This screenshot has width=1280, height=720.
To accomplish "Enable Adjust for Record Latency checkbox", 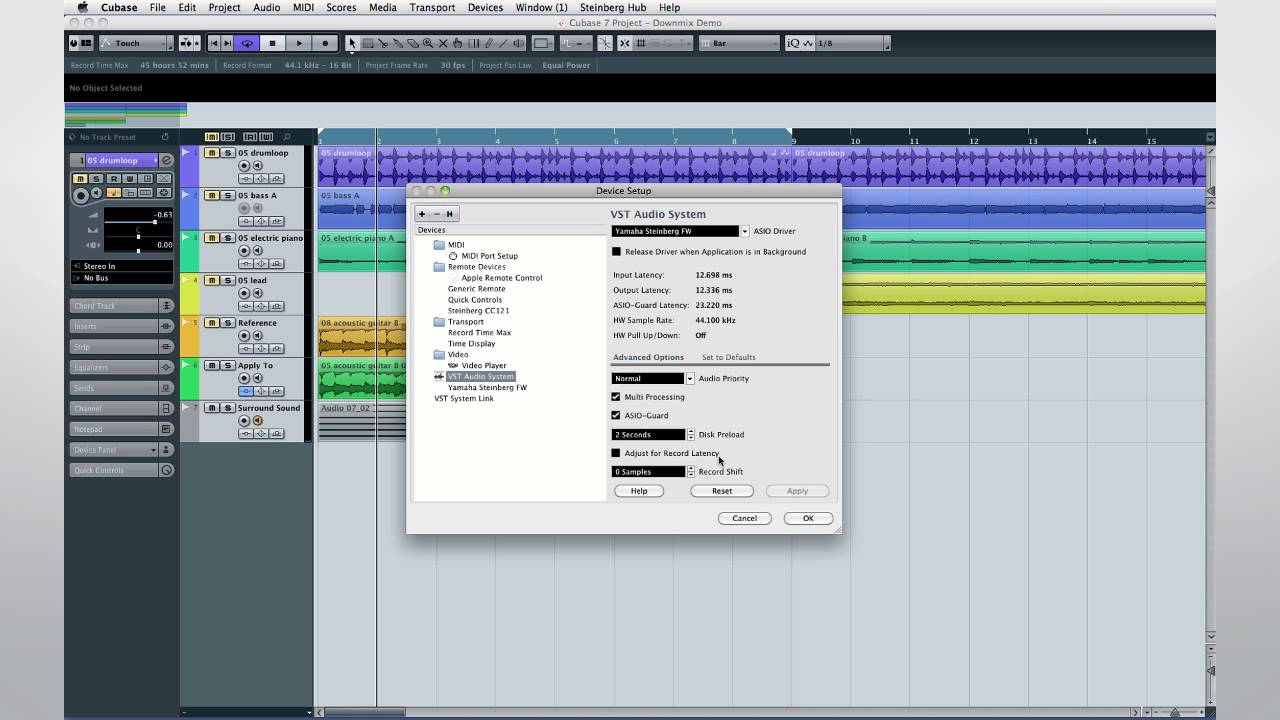I will [616, 453].
